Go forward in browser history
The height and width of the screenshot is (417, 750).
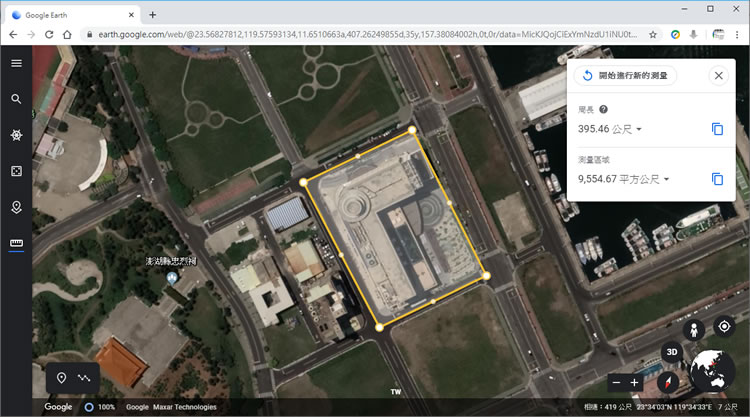(x=31, y=34)
